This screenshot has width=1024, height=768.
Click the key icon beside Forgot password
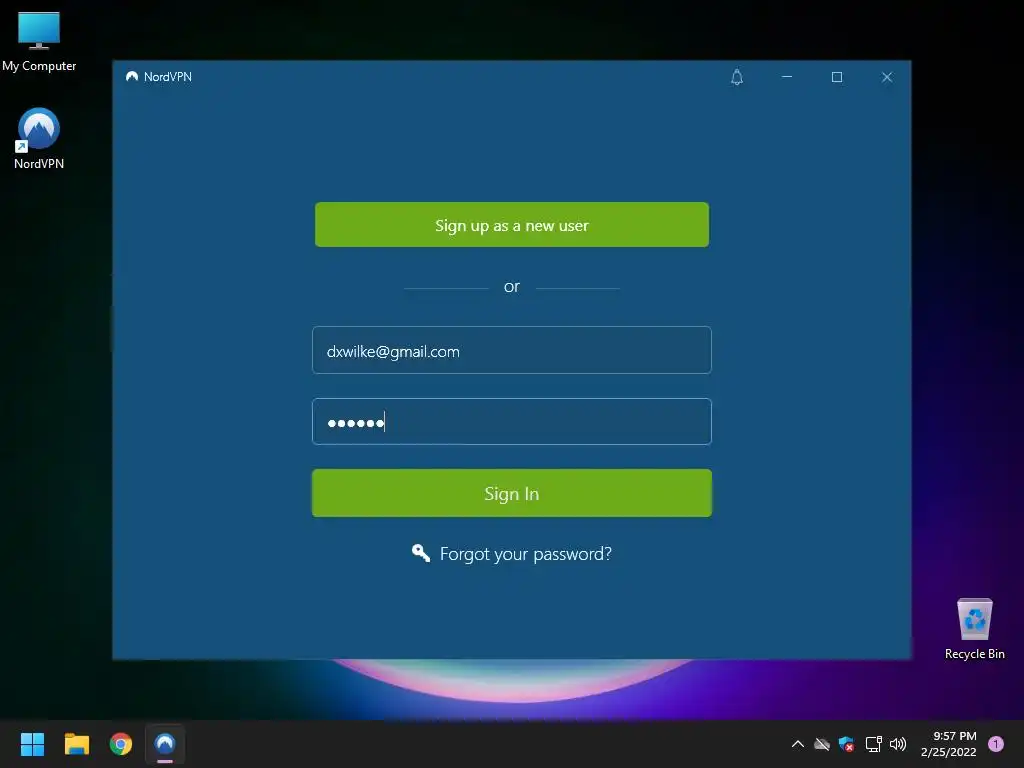point(421,553)
